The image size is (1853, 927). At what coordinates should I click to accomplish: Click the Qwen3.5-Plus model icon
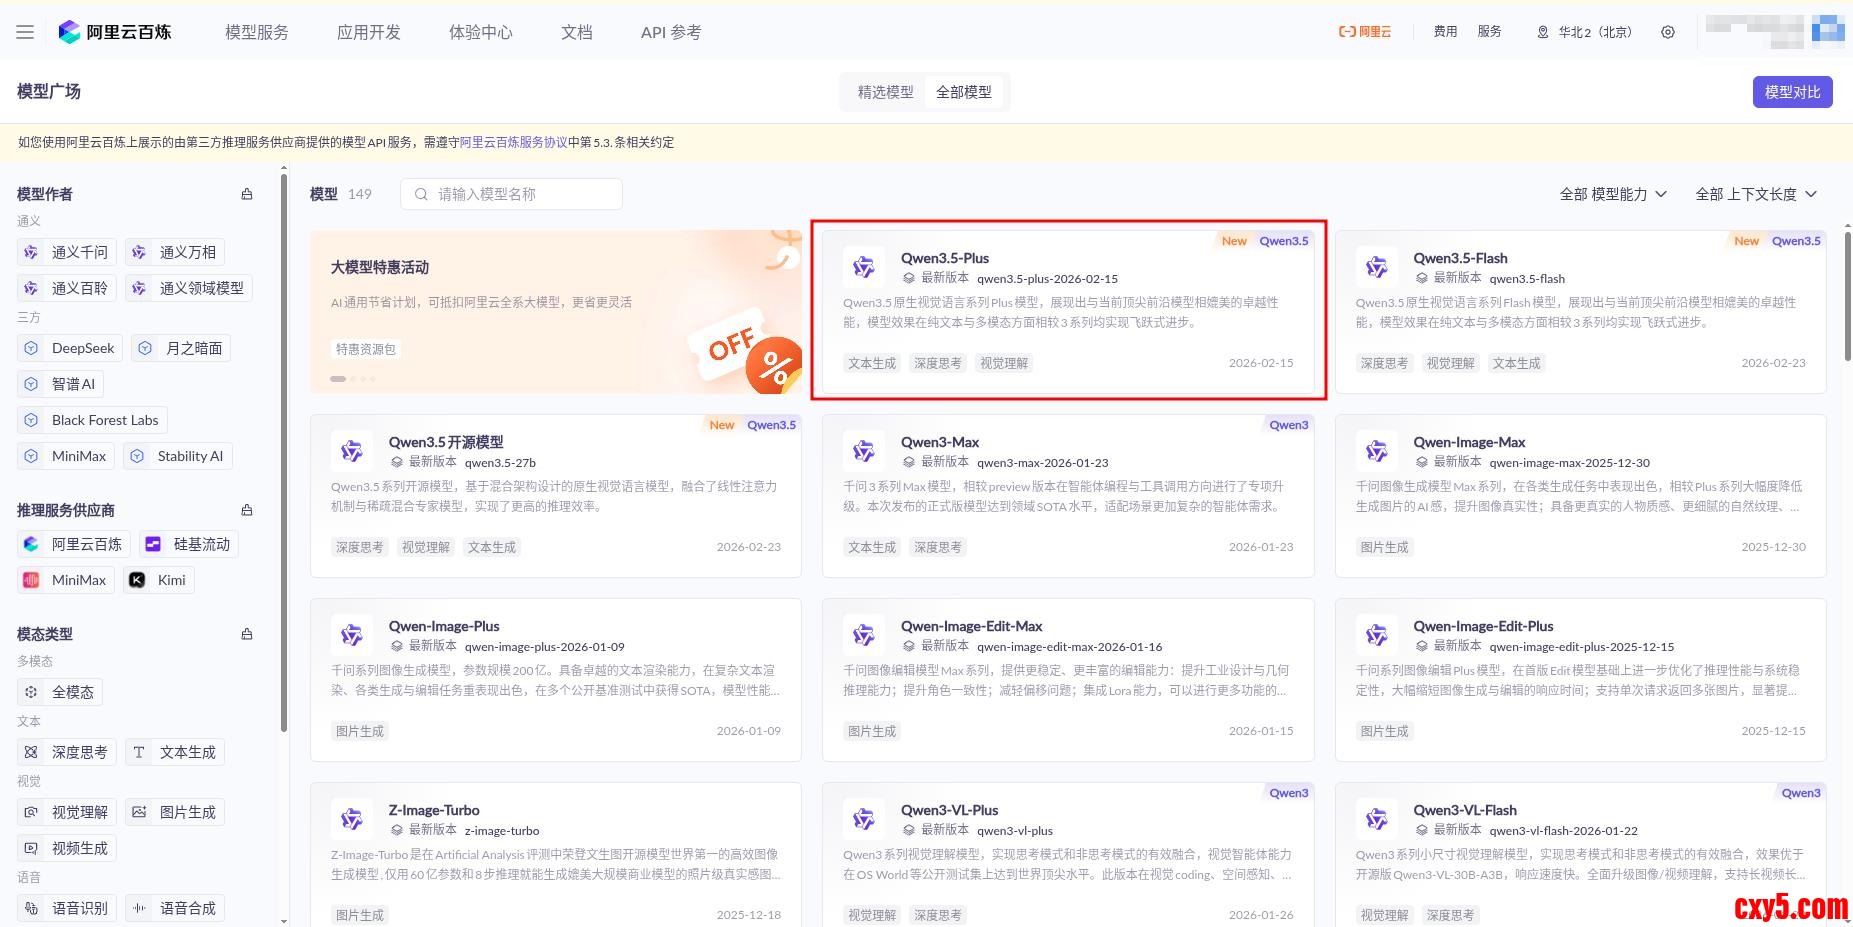click(x=863, y=267)
